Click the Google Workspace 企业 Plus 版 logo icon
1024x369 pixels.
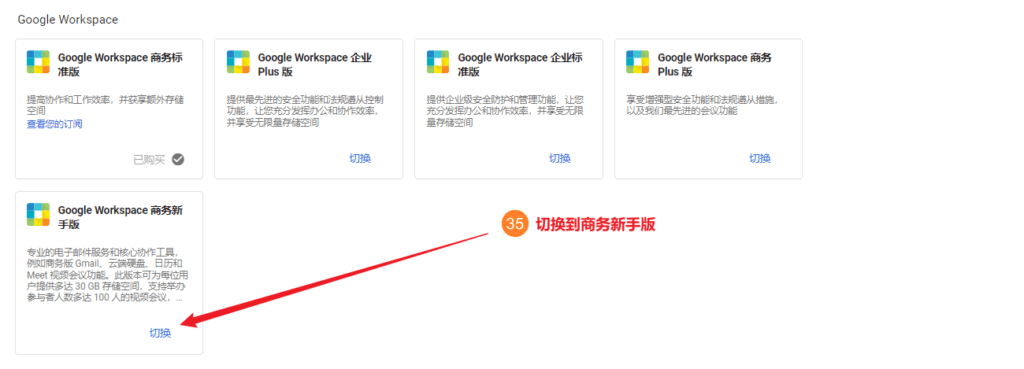pos(238,62)
